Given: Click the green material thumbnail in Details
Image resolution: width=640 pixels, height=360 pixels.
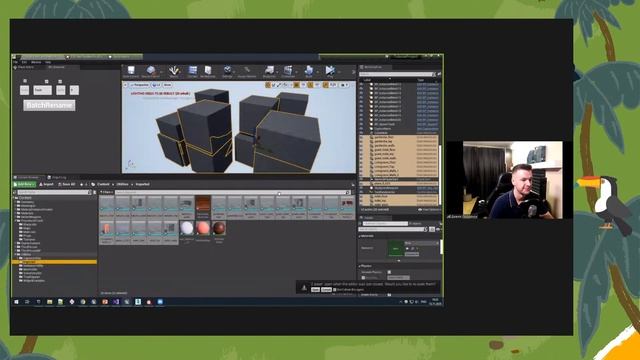Looking at the screenshot, I should (395, 248).
